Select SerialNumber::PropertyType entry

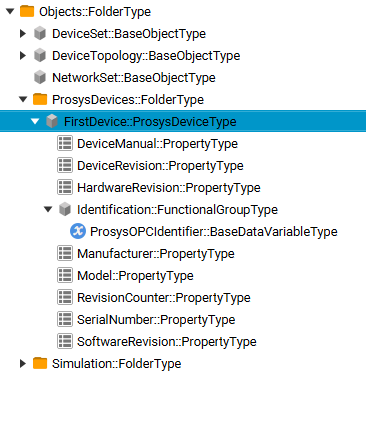click(156, 320)
